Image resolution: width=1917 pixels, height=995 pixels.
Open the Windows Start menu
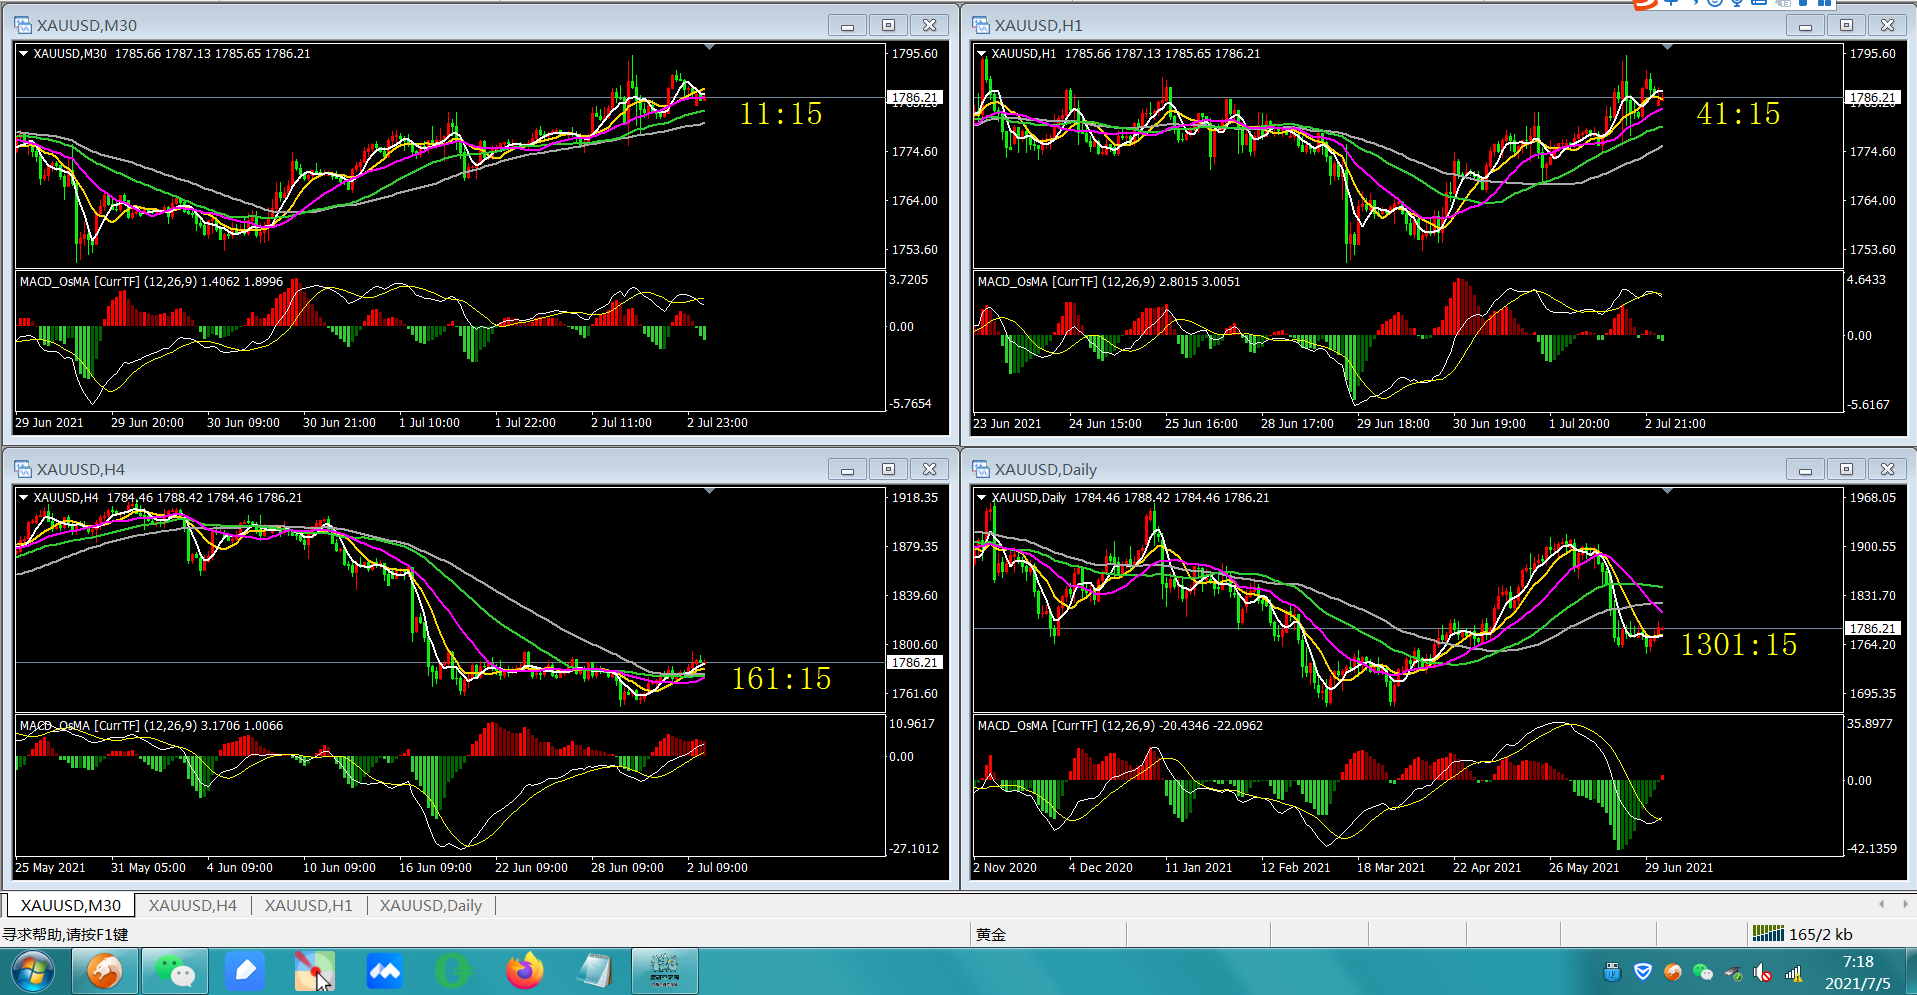33,971
